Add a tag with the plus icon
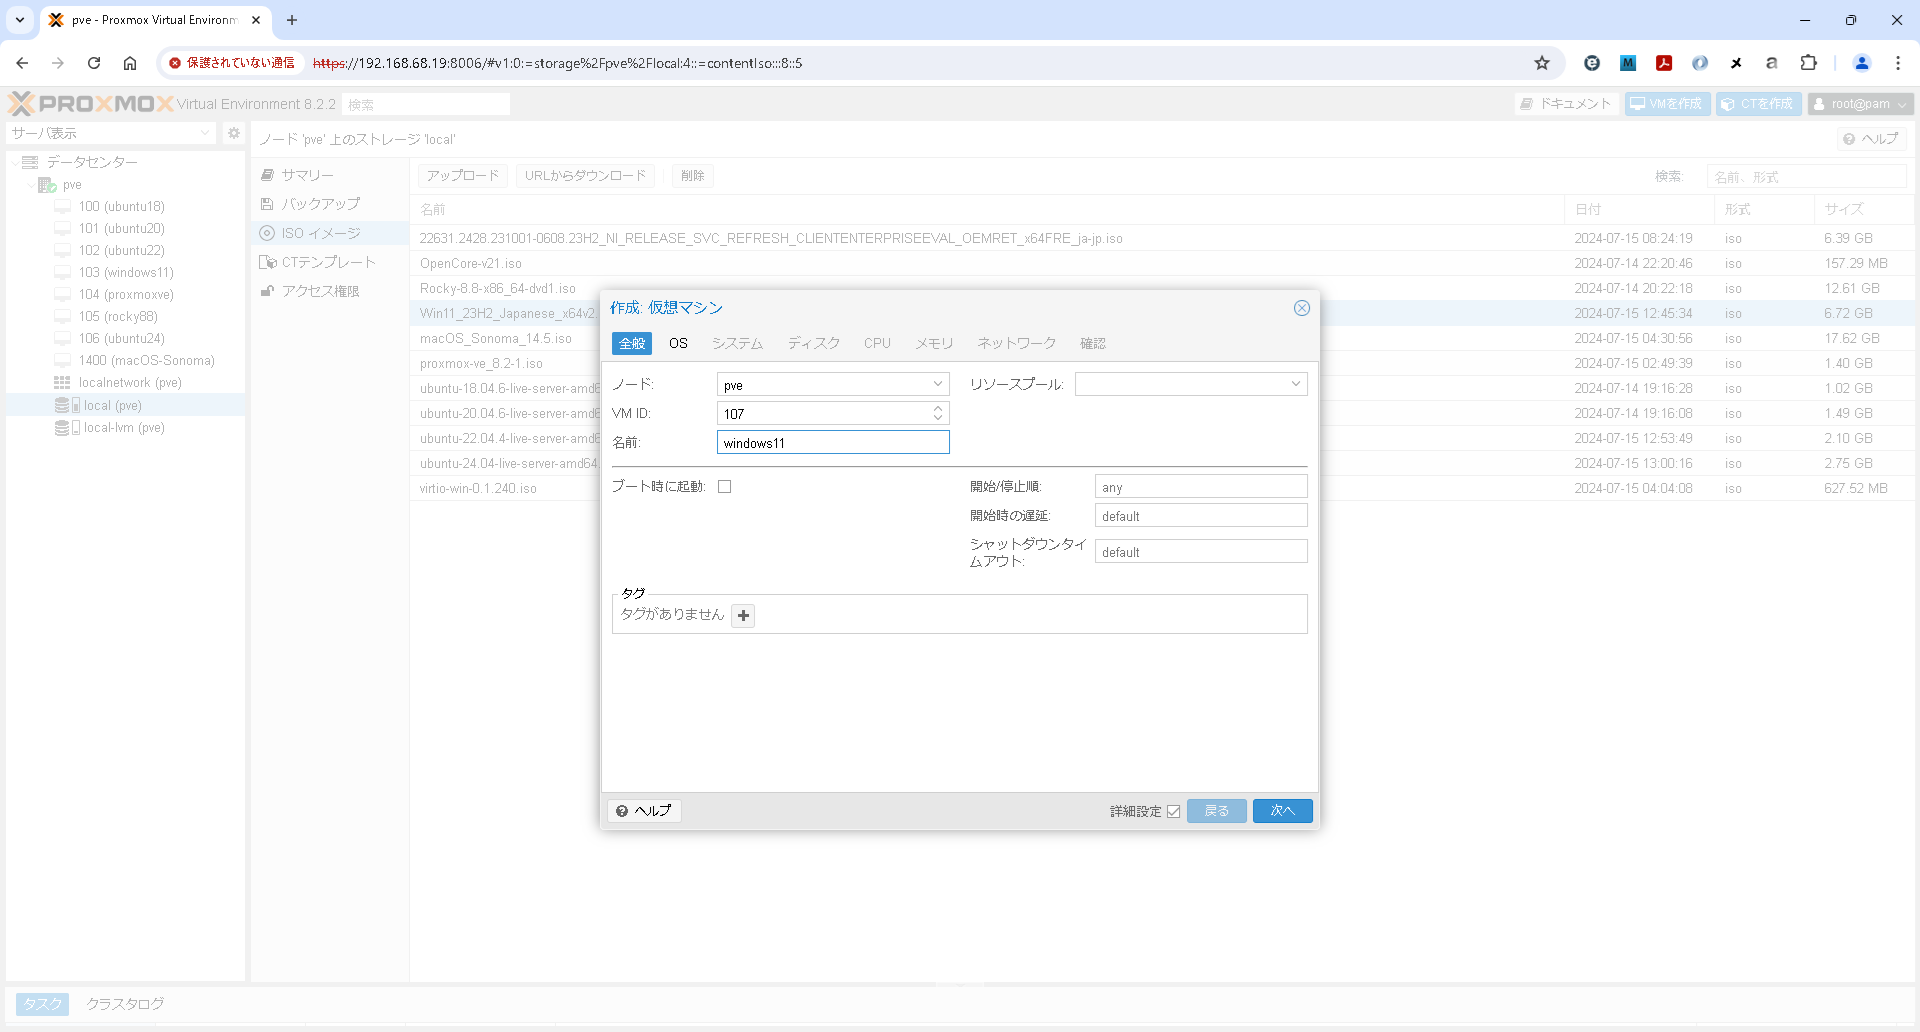 point(743,615)
